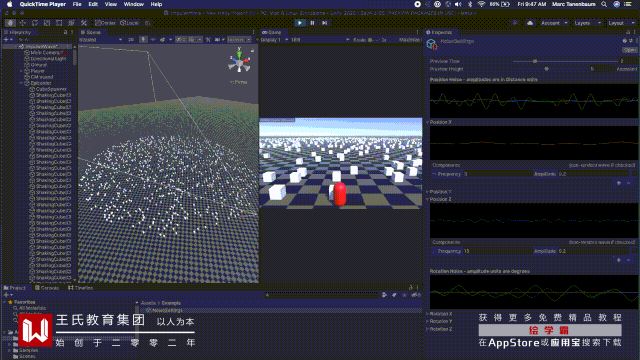
Task: Toggle Maximize On Play in Game view
Action: (x=409, y=40)
